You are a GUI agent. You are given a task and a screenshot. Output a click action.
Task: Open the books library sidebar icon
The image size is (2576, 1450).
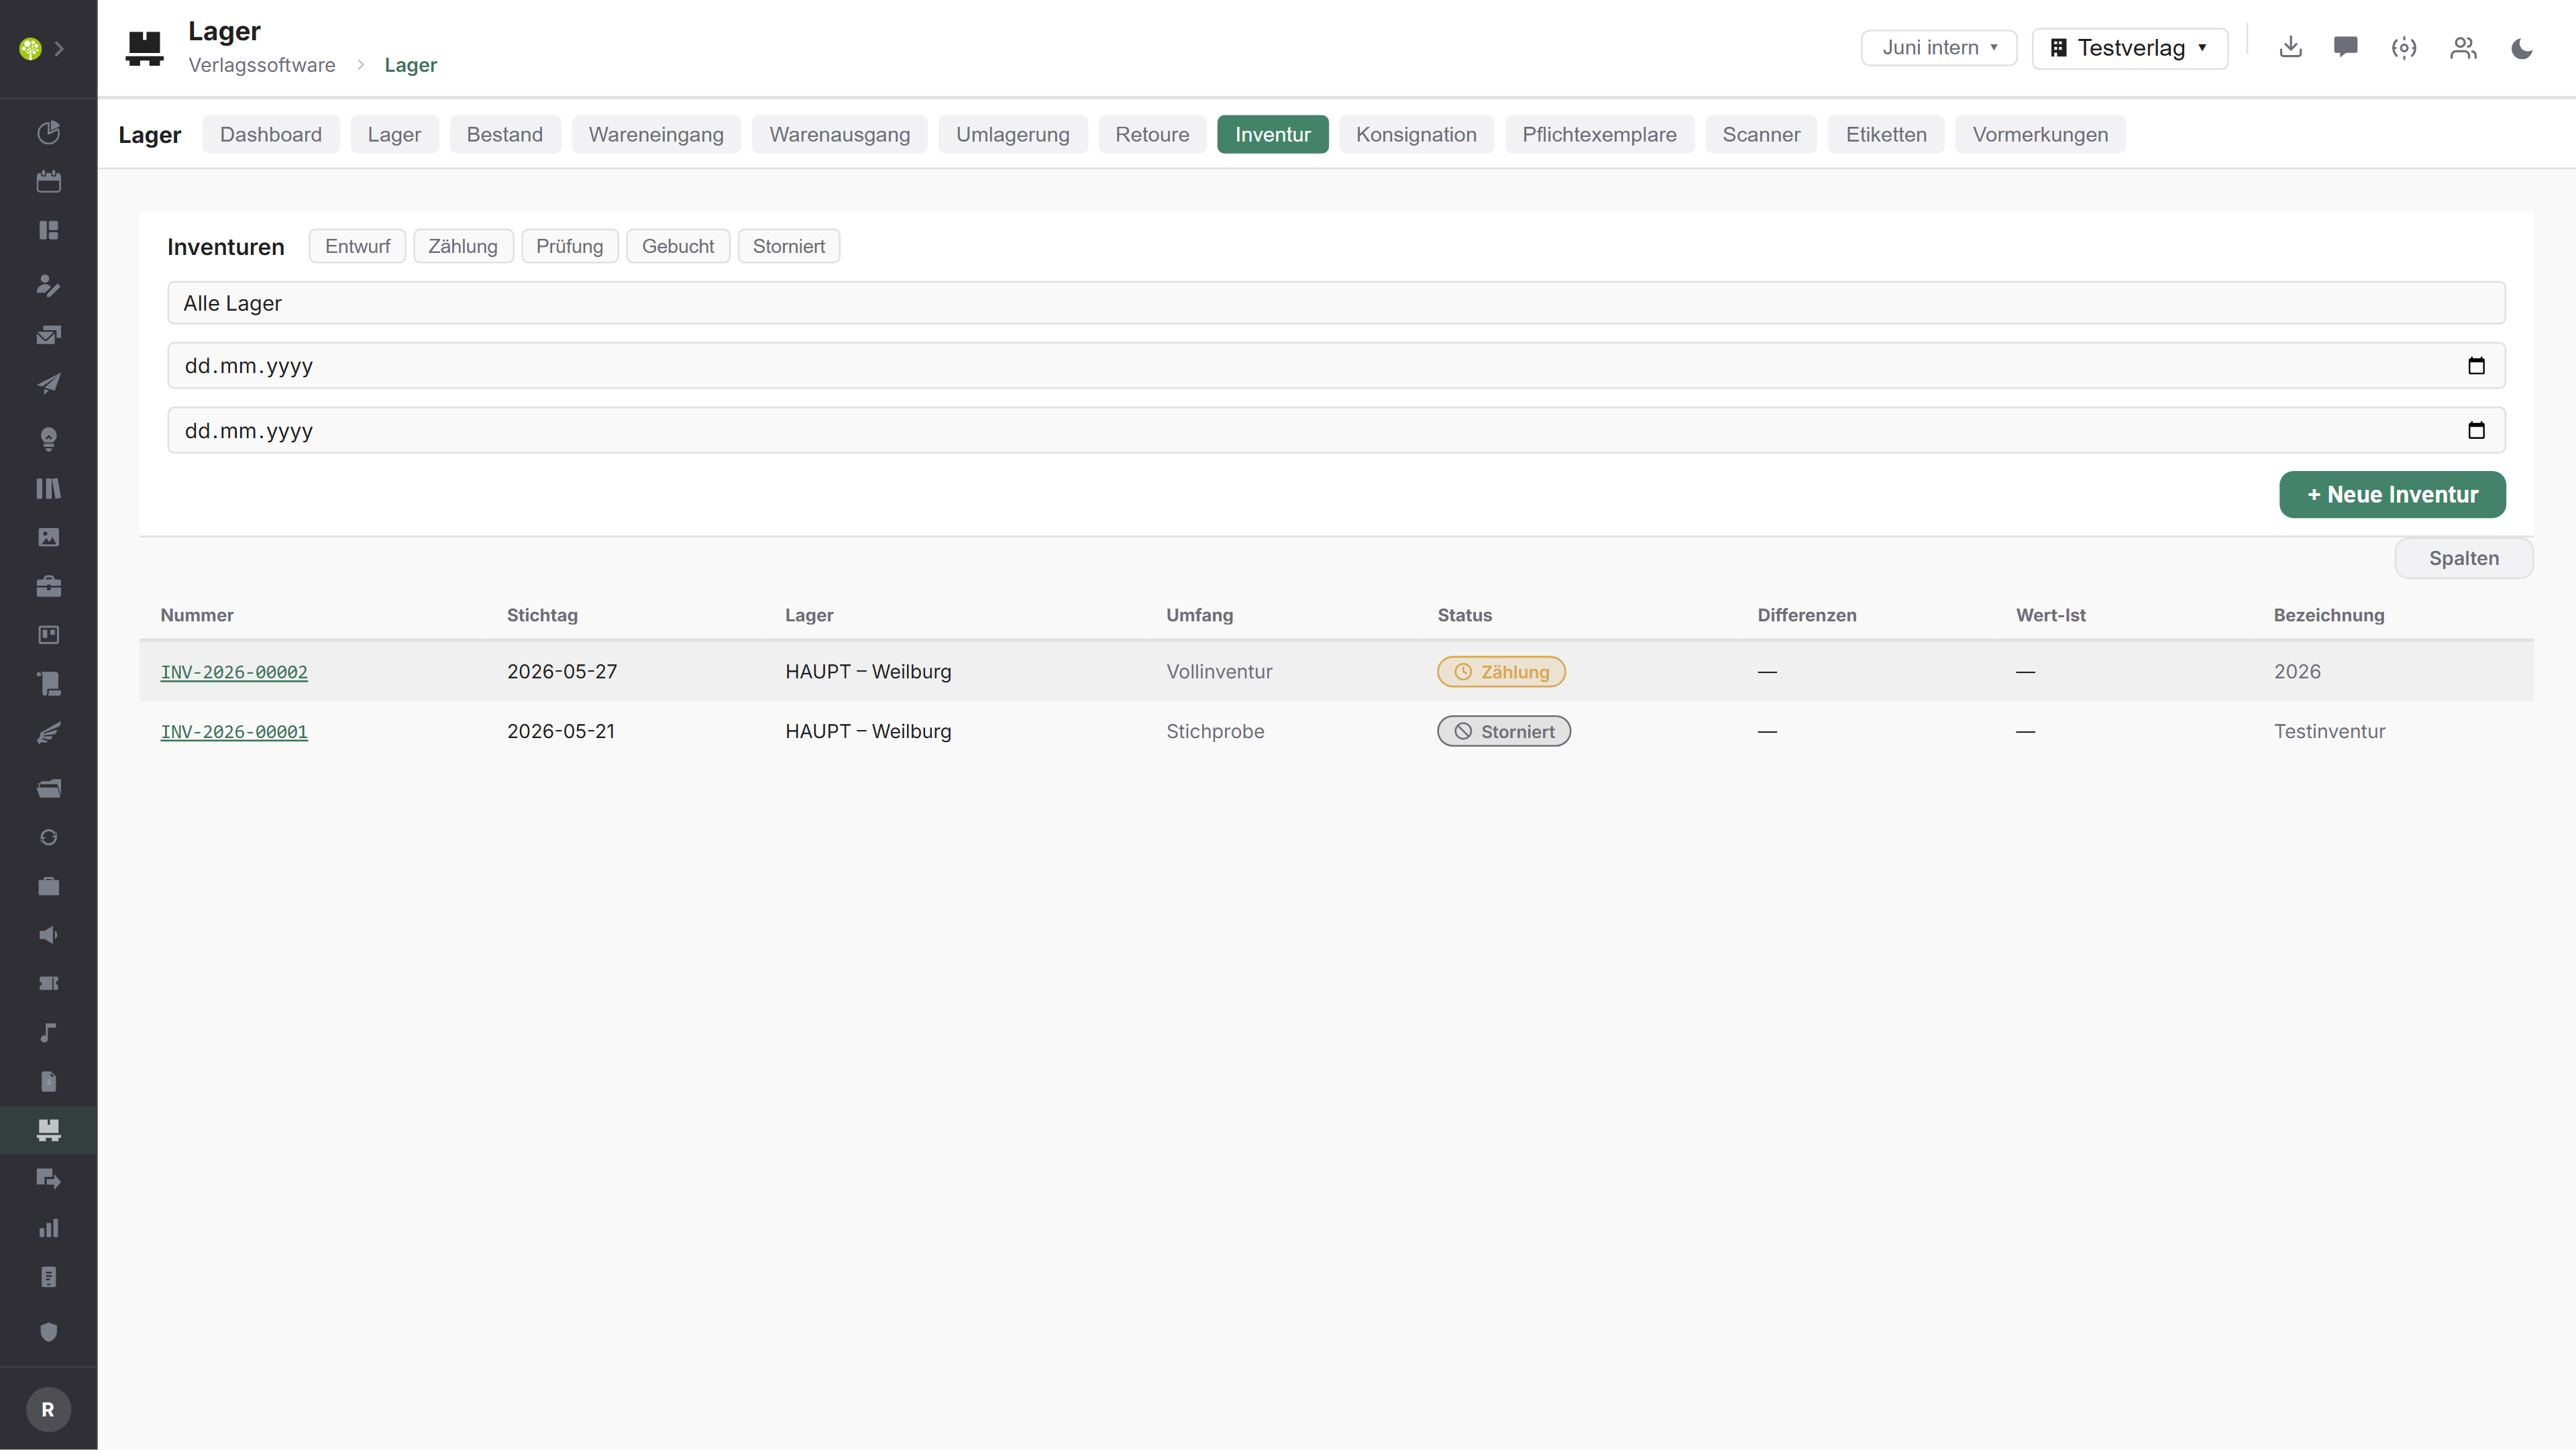(x=48, y=488)
